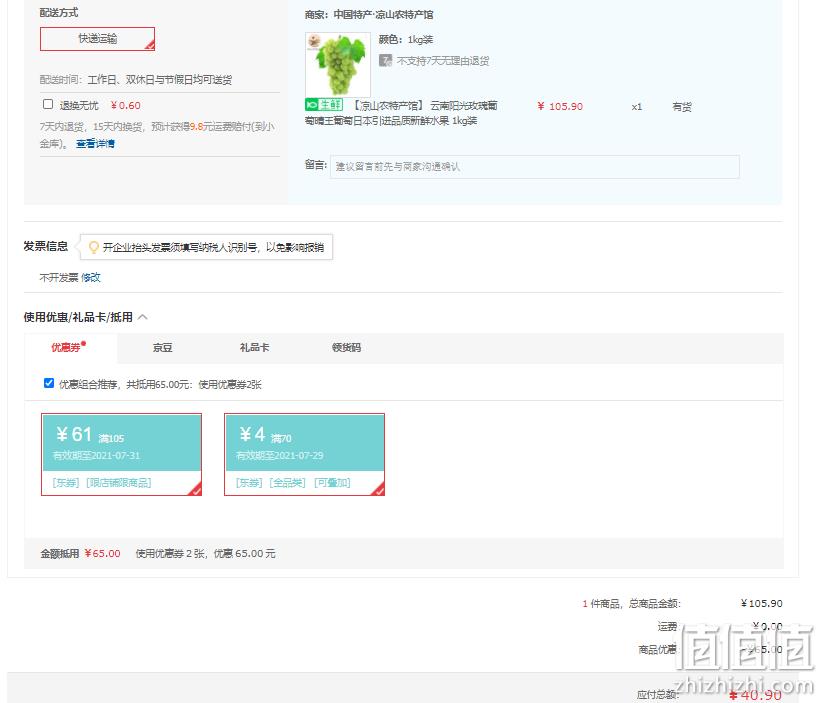Click item price ¥105.90

coord(560,107)
